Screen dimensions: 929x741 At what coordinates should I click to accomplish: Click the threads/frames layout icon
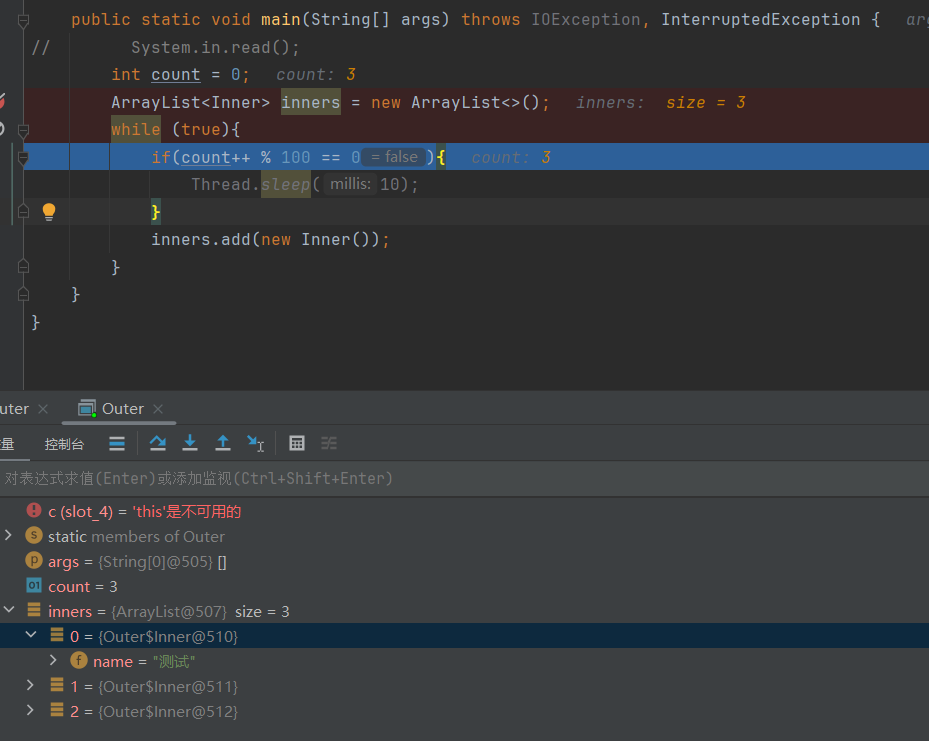click(117, 444)
